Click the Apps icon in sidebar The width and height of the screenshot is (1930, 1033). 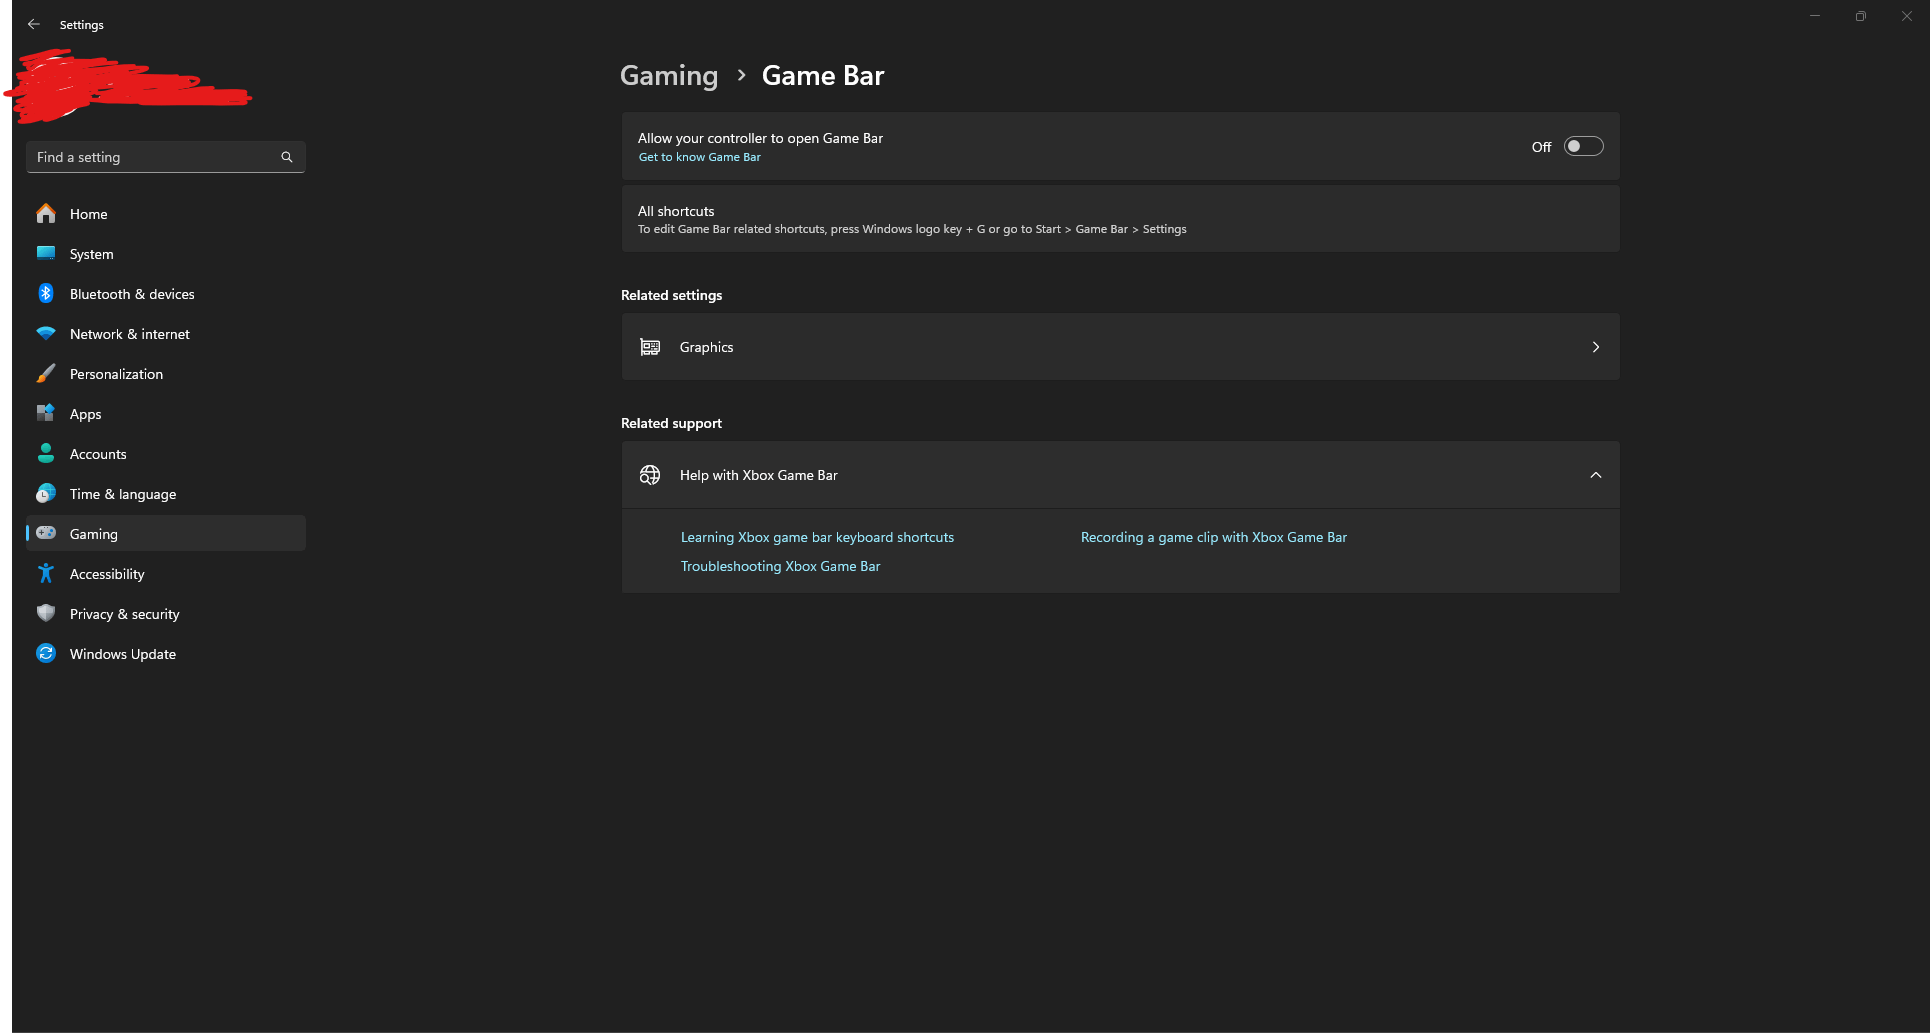[x=46, y=413]
